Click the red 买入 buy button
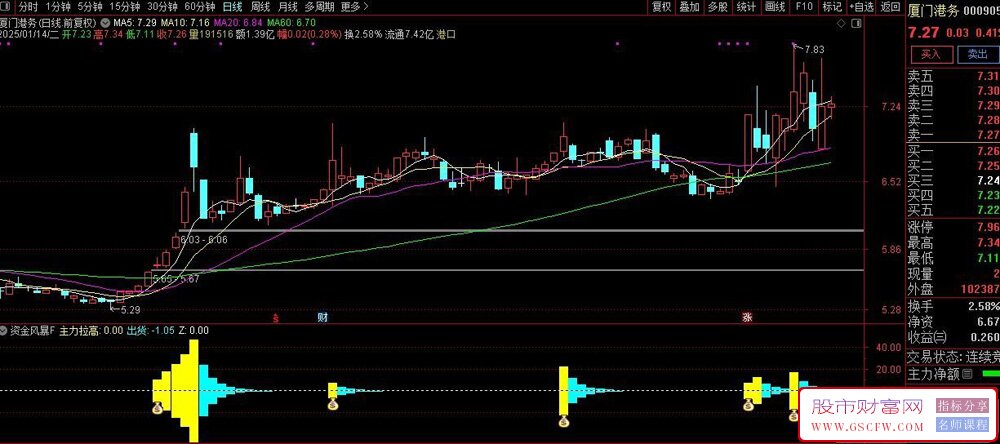The width and height of the screenshot is (1000, 444). [931, 54]
